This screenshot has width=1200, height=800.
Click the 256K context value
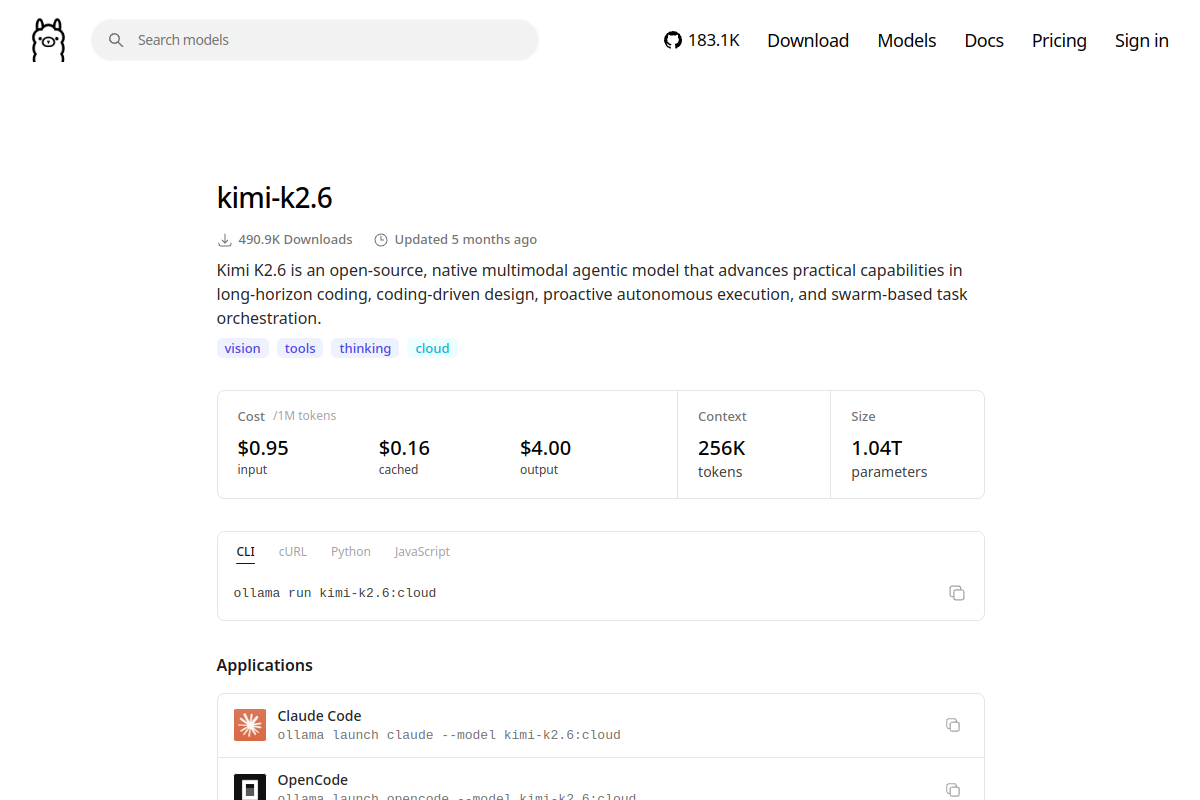point(722,448)
